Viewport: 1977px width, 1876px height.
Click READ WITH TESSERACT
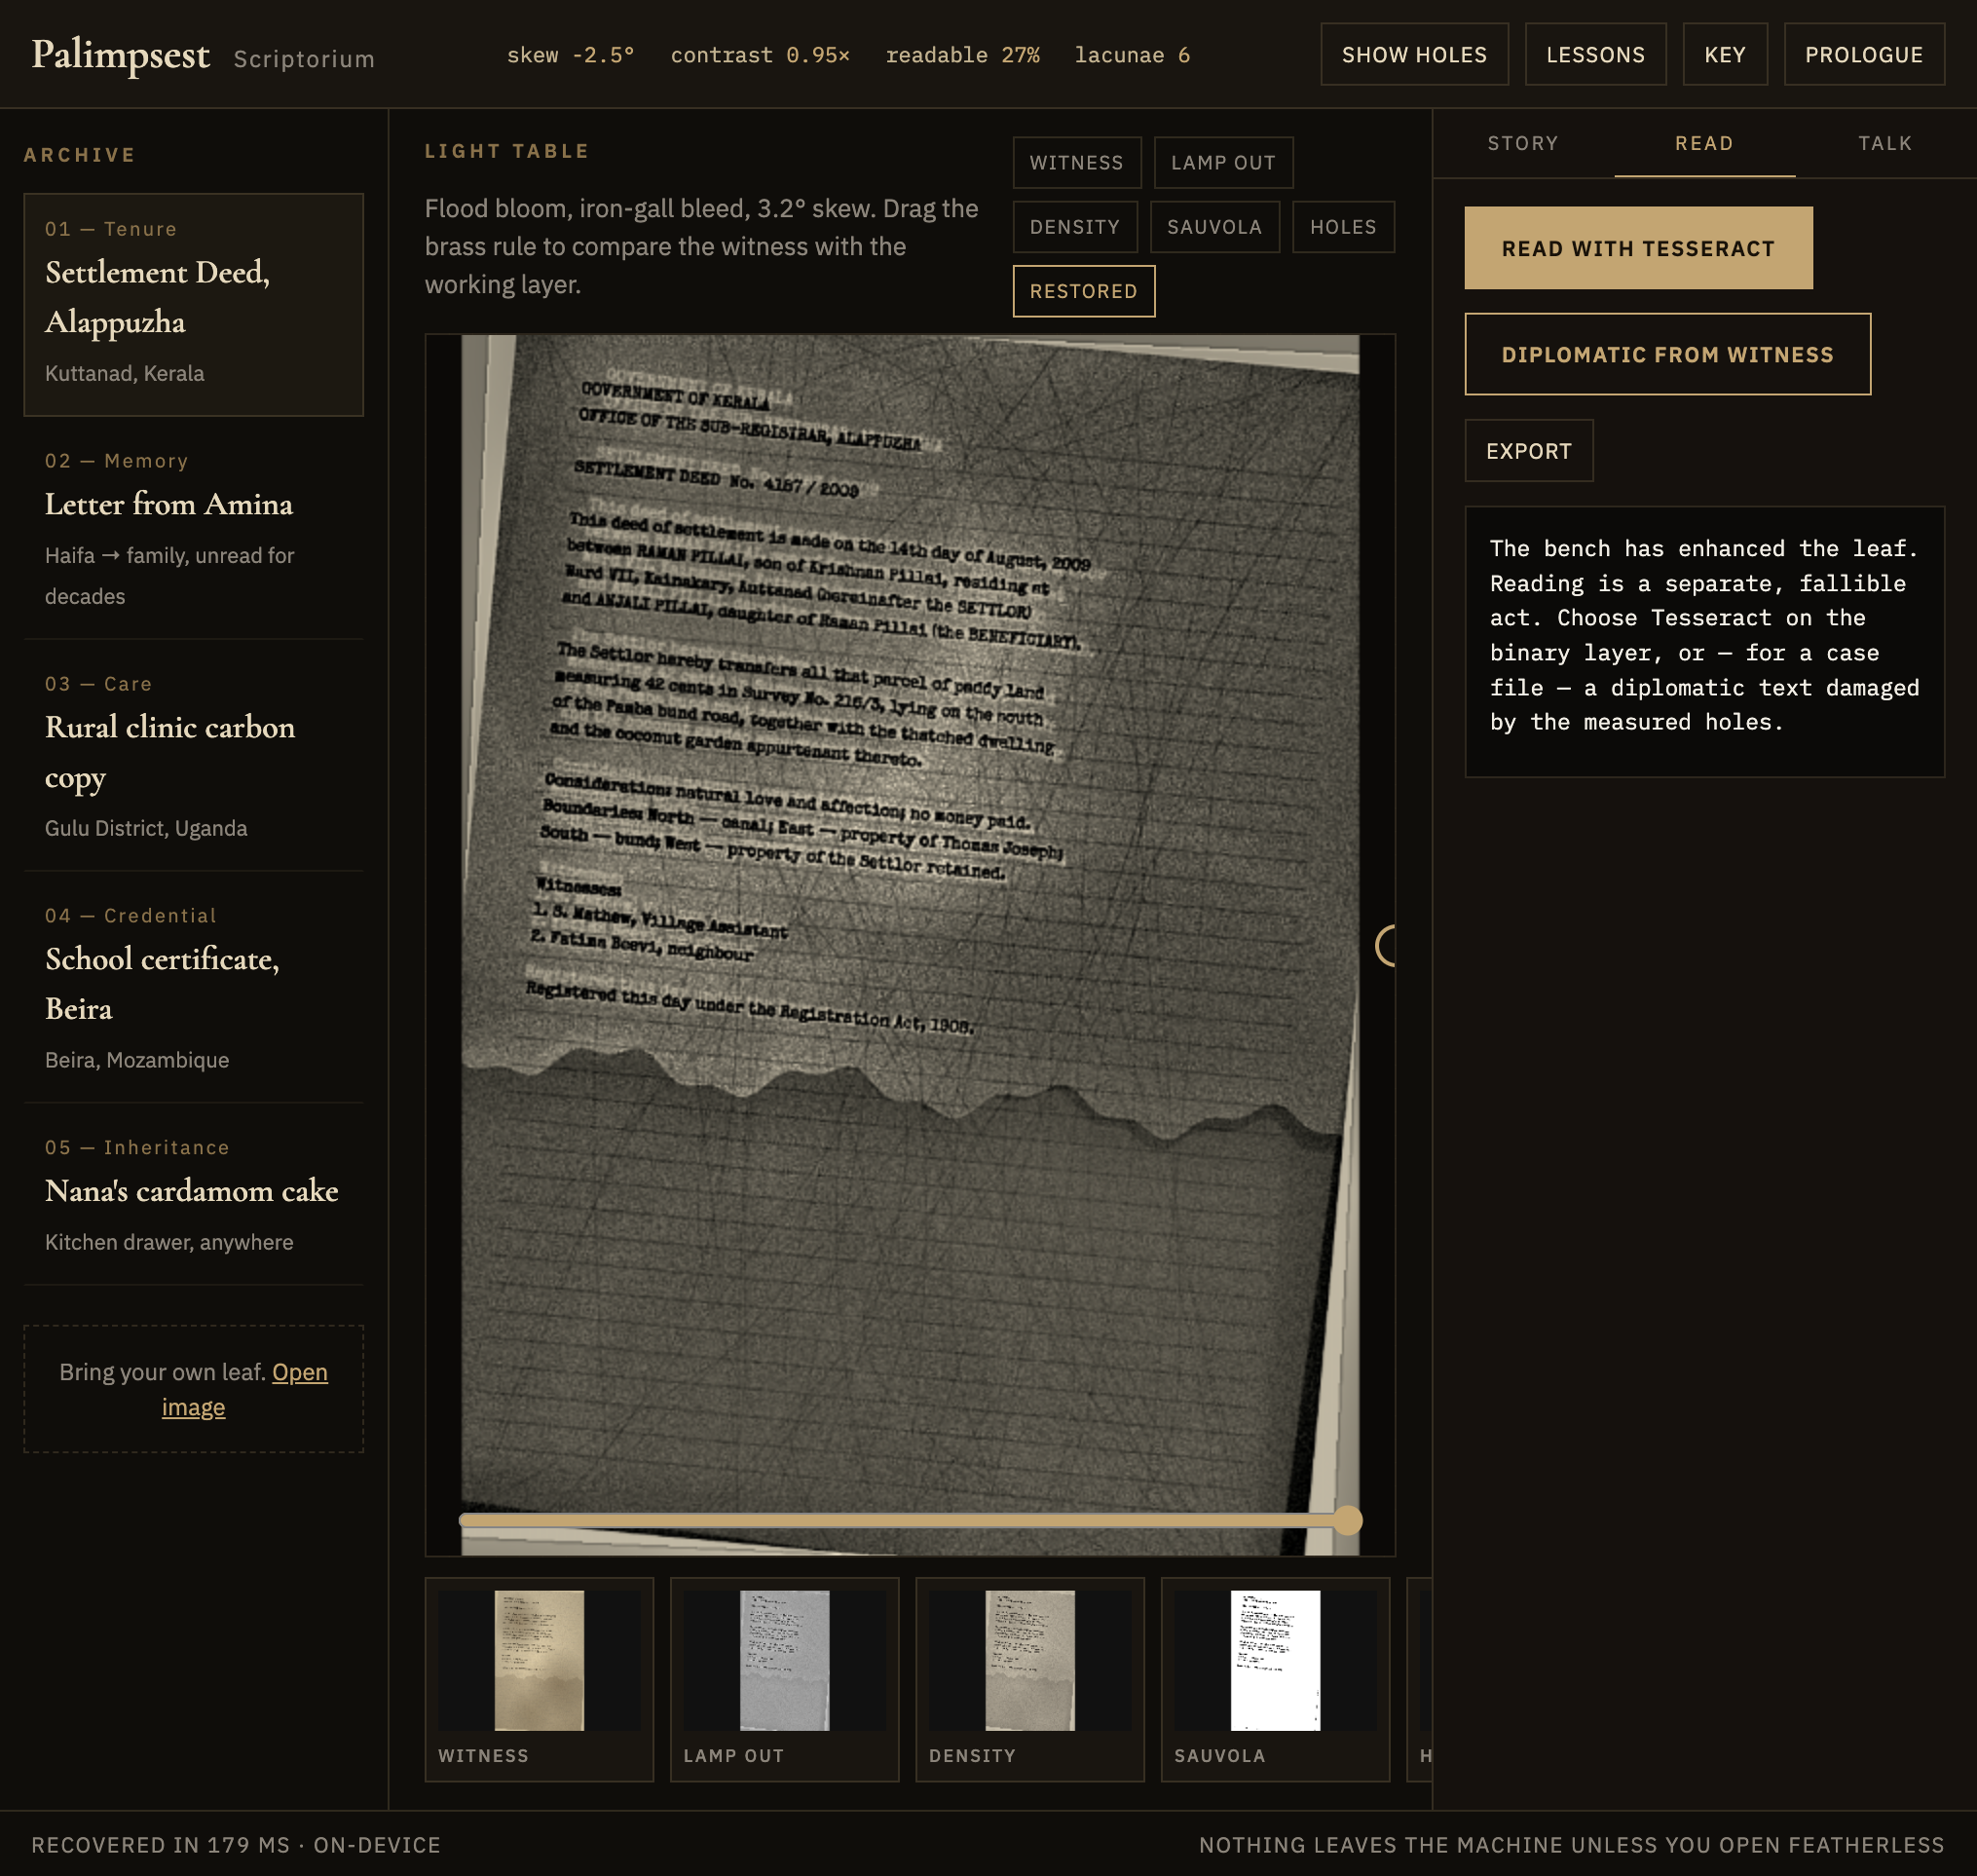(1637, 248)
